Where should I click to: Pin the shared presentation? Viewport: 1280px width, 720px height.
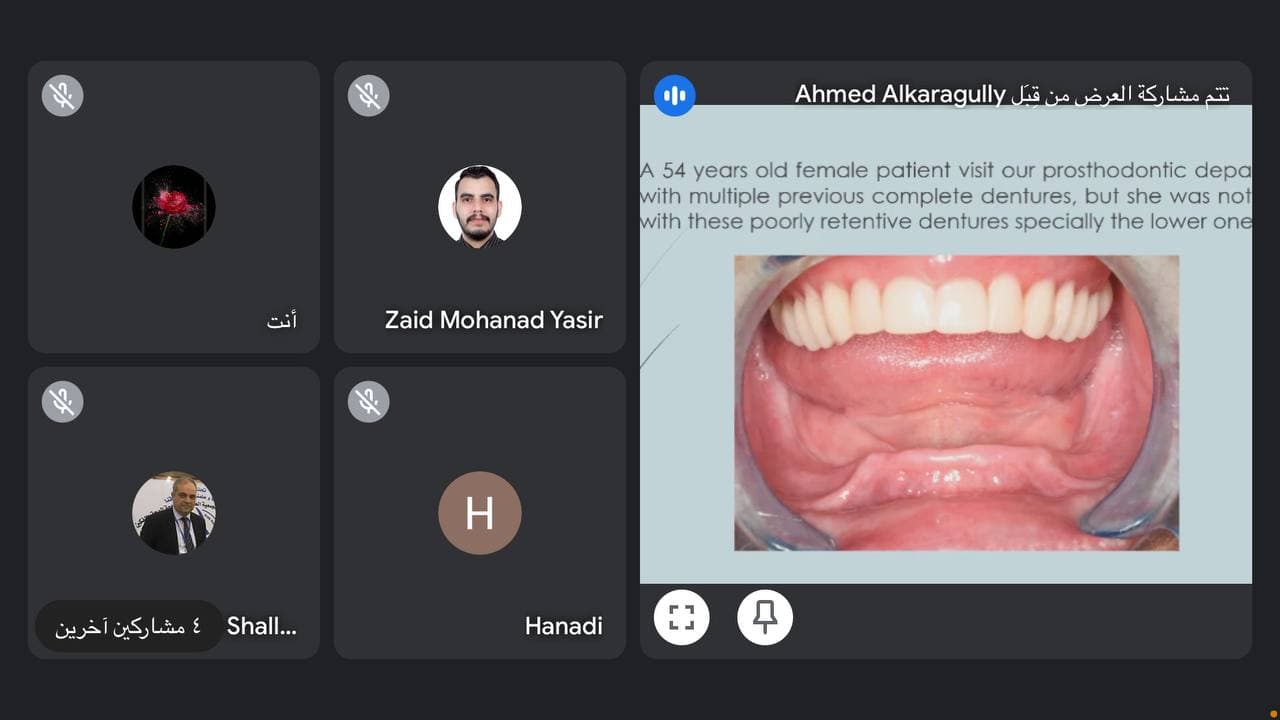pos(765,617)
